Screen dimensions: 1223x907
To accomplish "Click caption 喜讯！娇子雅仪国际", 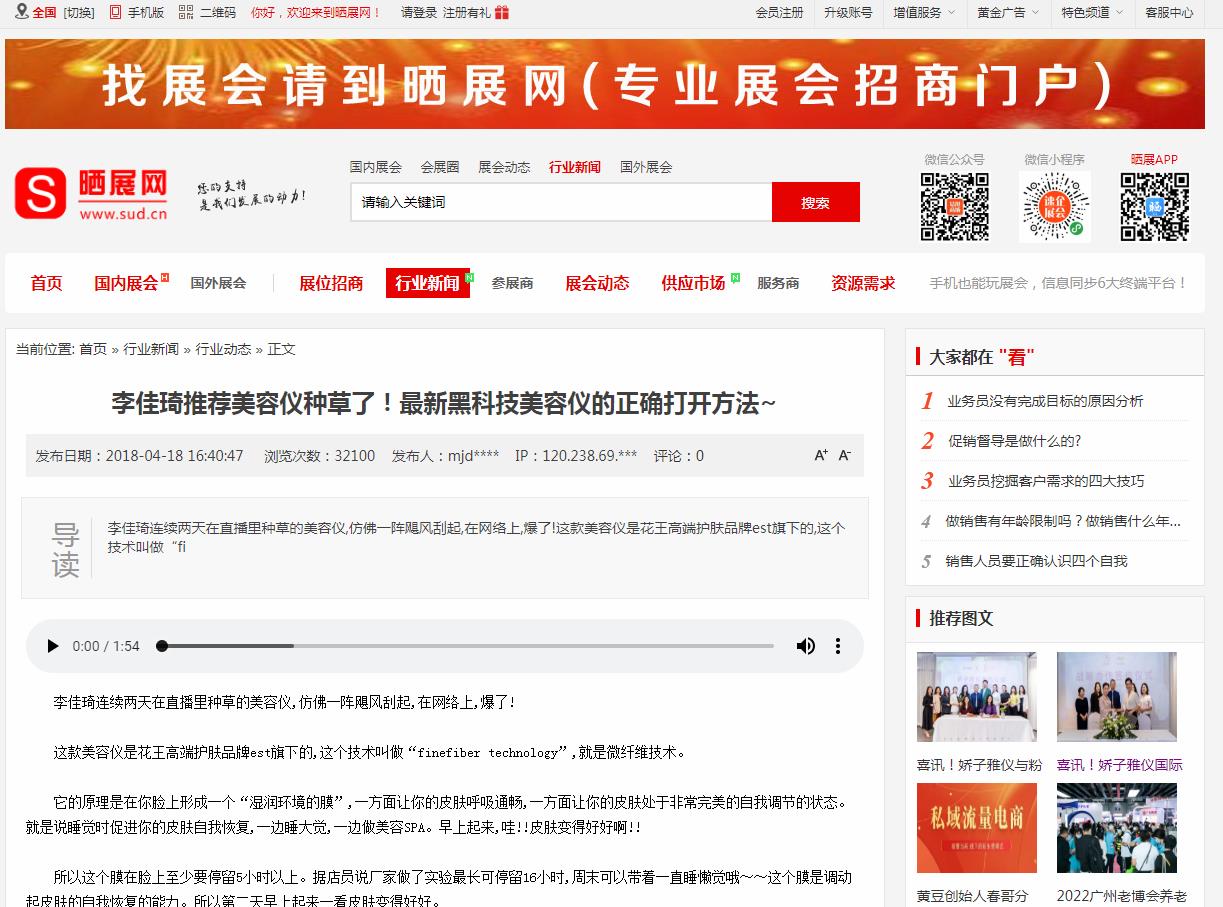I will click(x=1119, y=765).
